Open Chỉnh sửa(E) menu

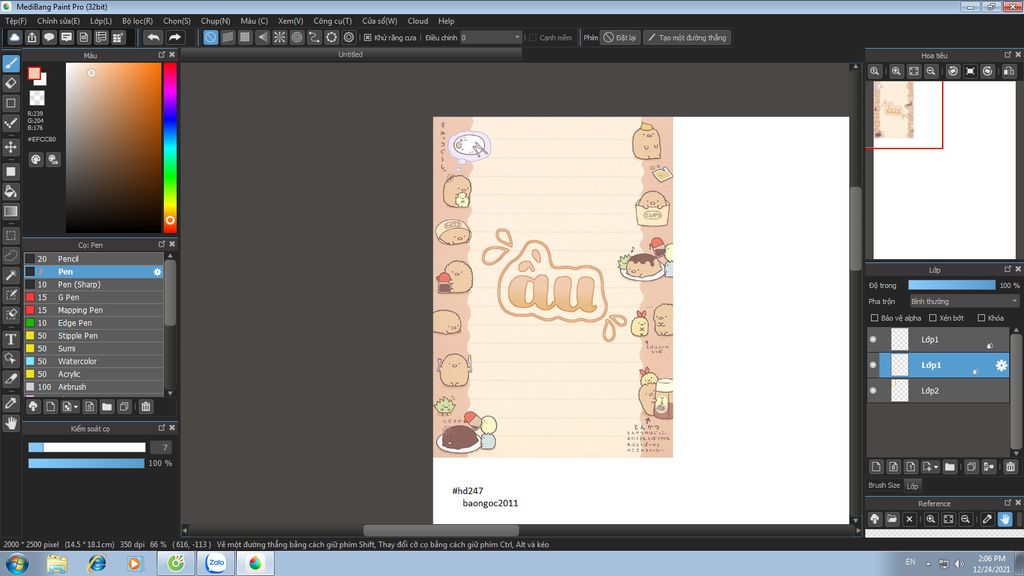point(58,21)
